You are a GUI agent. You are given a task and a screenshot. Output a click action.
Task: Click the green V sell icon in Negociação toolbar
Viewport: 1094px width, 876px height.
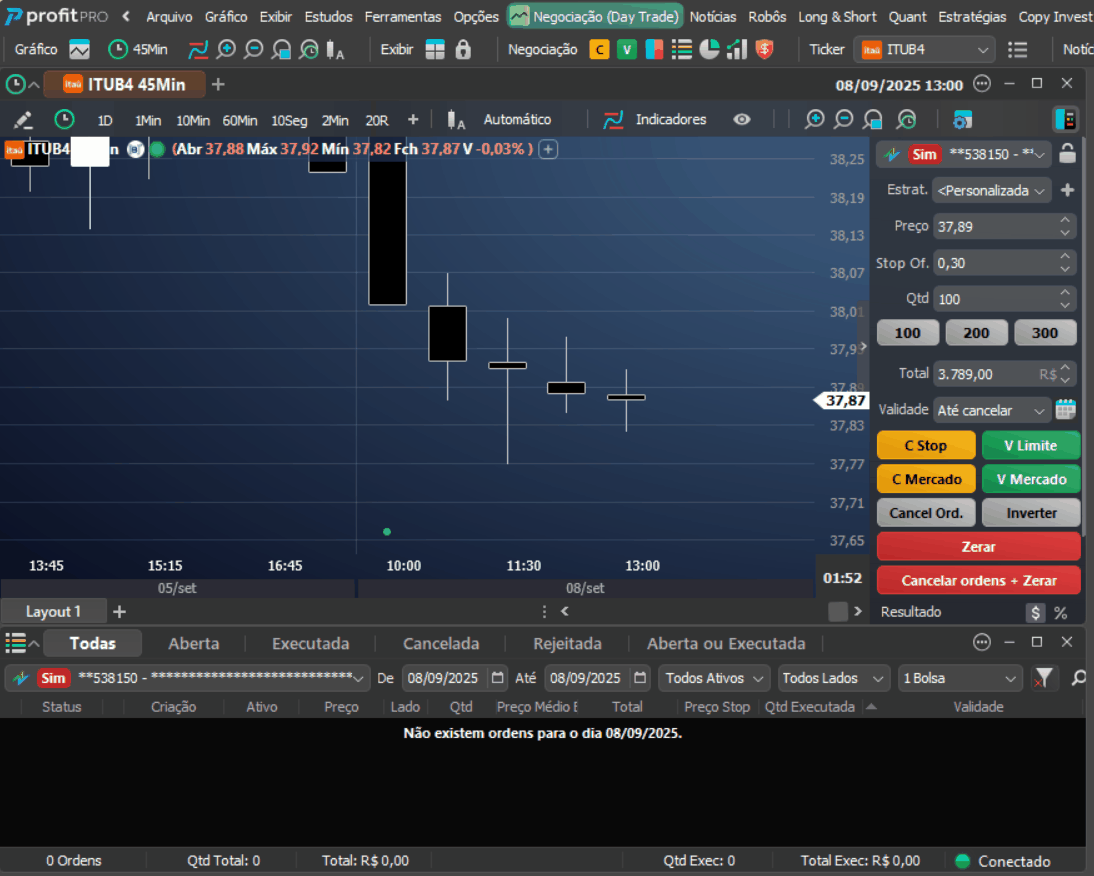pos(627,50)
